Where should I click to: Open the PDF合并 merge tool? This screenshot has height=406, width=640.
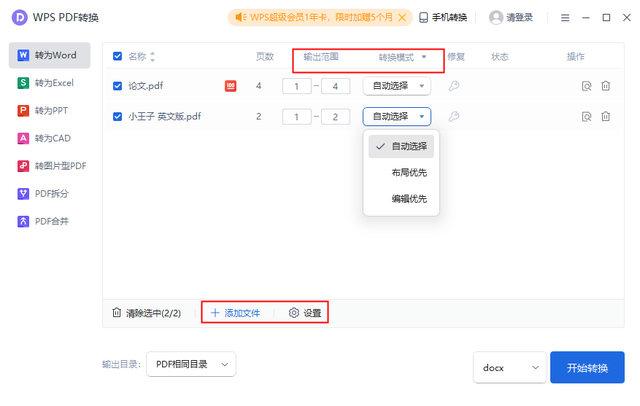[x=49, y=222]
